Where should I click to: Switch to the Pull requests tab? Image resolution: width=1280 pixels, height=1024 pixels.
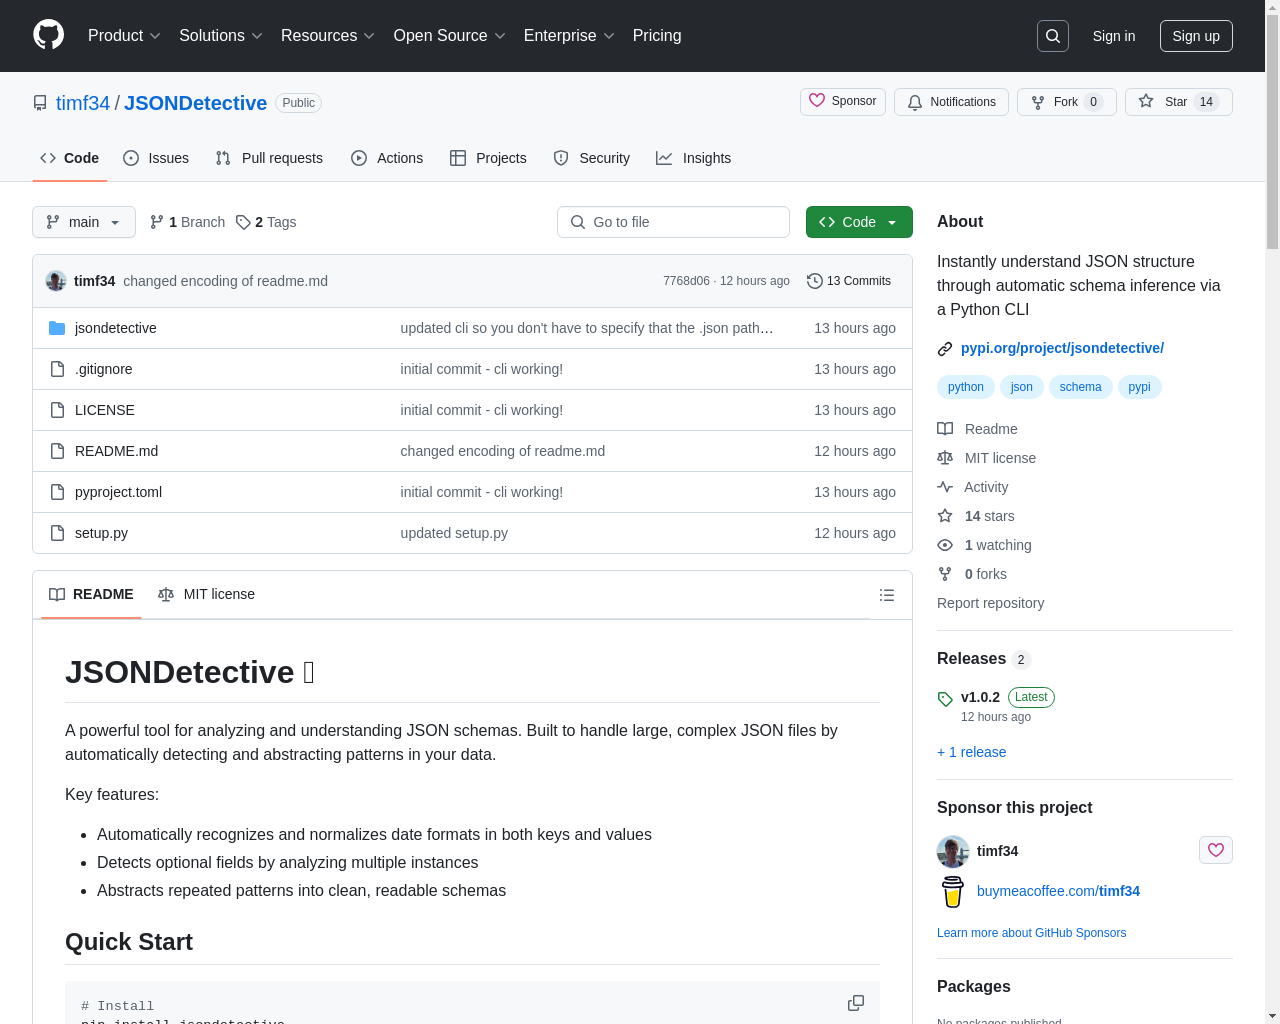click(x=269, y=158)
